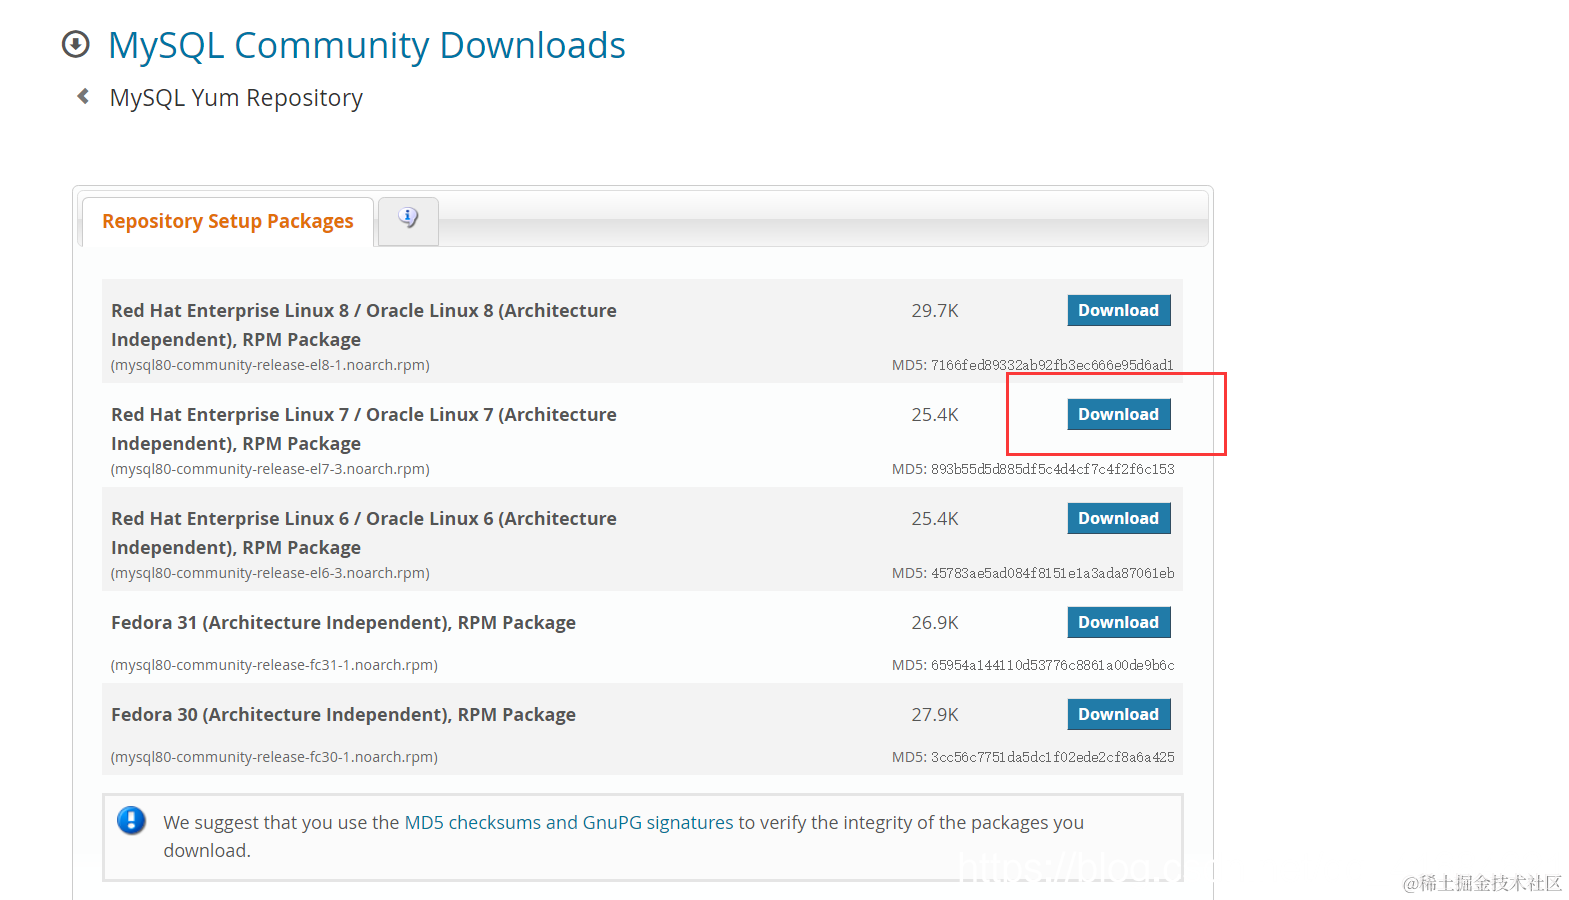
Task: Click the 25.4K size of the EL6 package
Action: click(x=935, y=519)
